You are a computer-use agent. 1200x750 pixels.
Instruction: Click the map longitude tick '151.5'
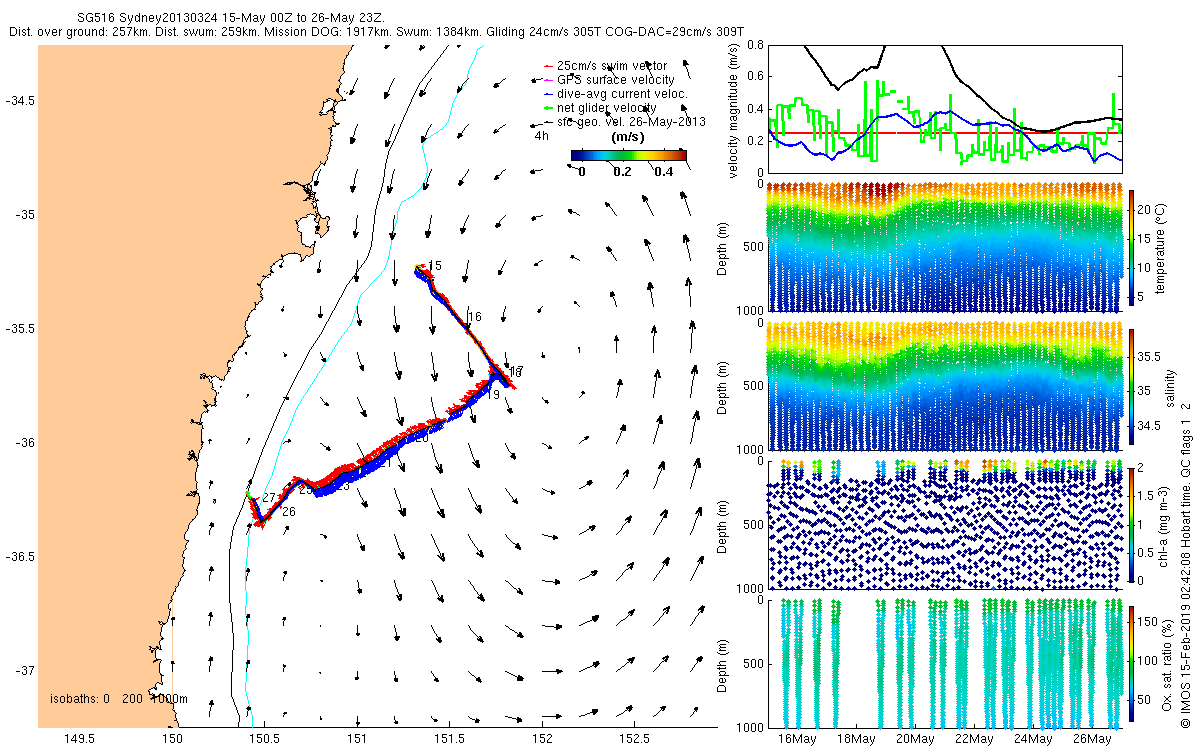pyautogui.click(x=449, y=739)
